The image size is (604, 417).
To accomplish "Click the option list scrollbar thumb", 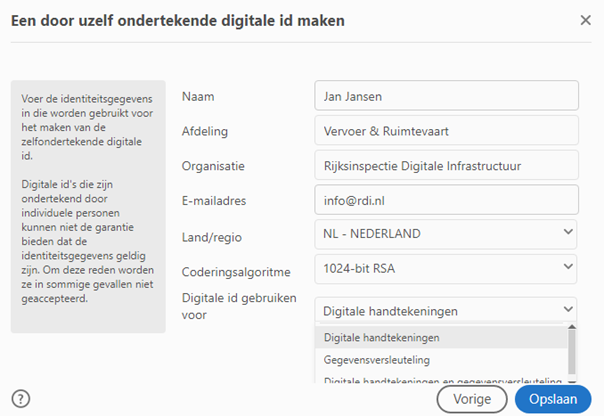I will (572, 352).
